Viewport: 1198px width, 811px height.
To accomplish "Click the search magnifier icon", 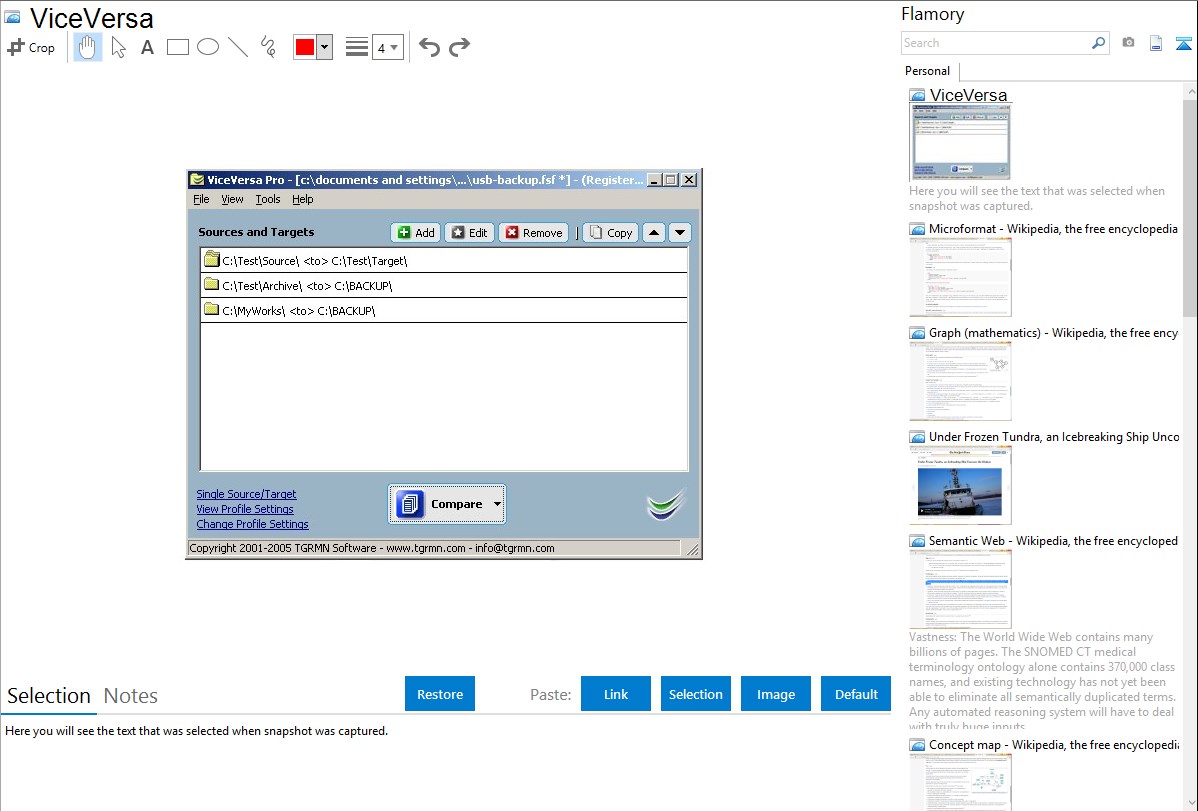I will (x=1098, y=43).
